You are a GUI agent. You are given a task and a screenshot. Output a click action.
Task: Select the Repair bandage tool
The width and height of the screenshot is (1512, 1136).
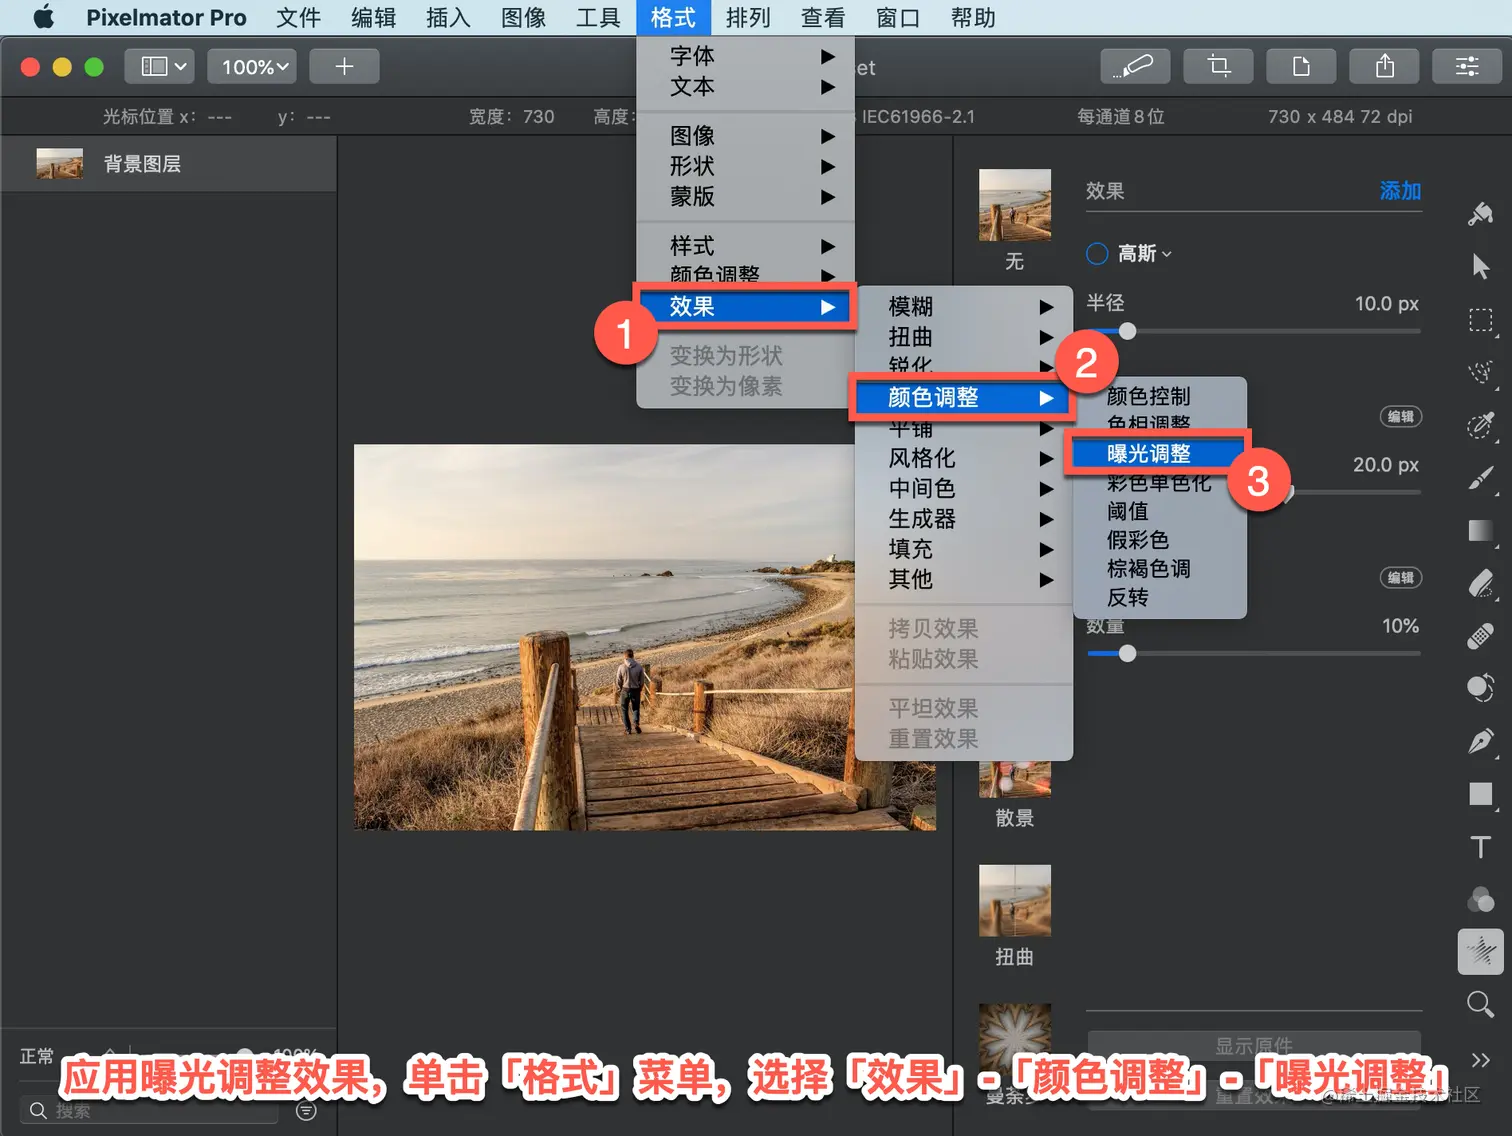(1481, 636)
